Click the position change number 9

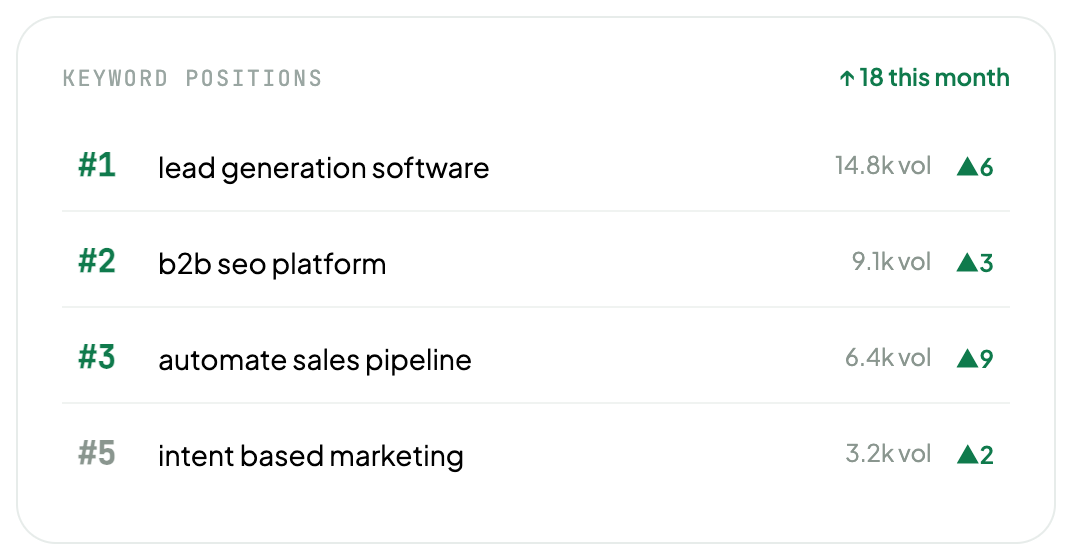(x=987, y=359)
